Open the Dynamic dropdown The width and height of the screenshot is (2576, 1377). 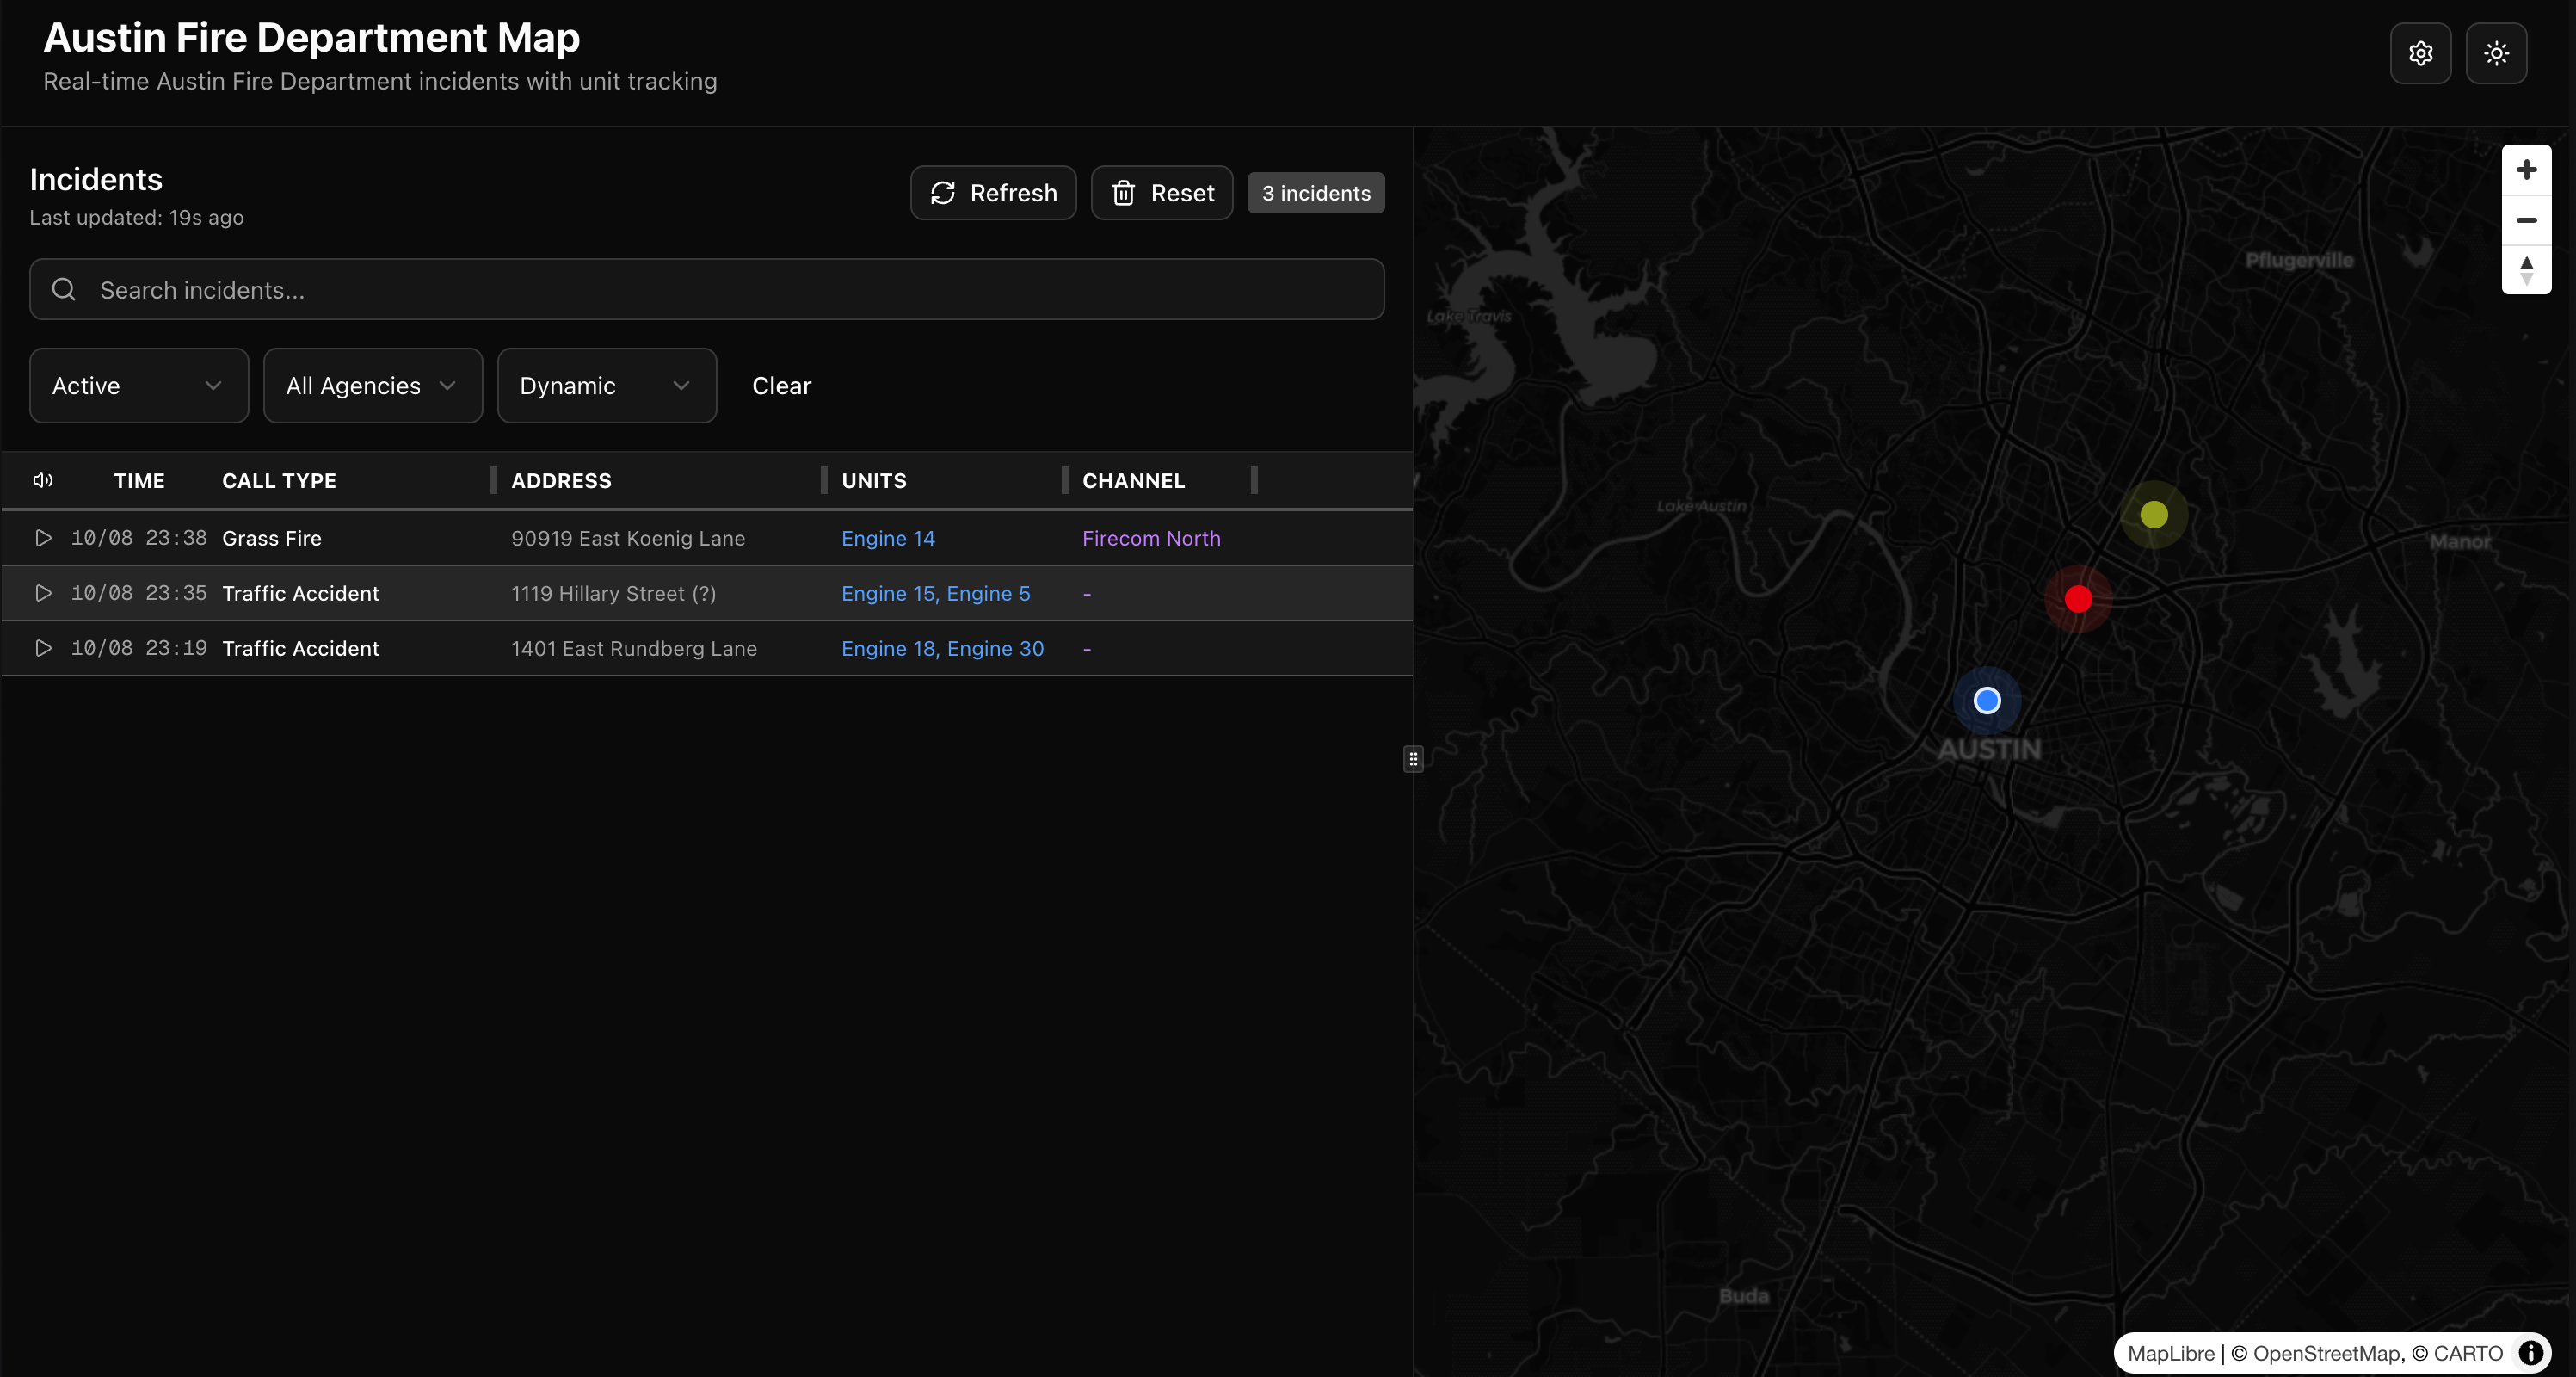(x=606, y=386)
